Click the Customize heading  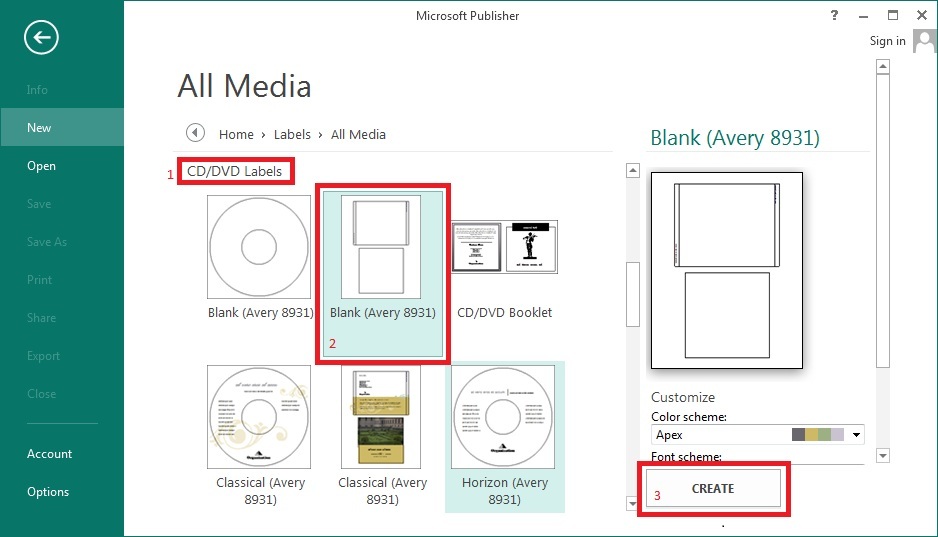tap(683, 397)
